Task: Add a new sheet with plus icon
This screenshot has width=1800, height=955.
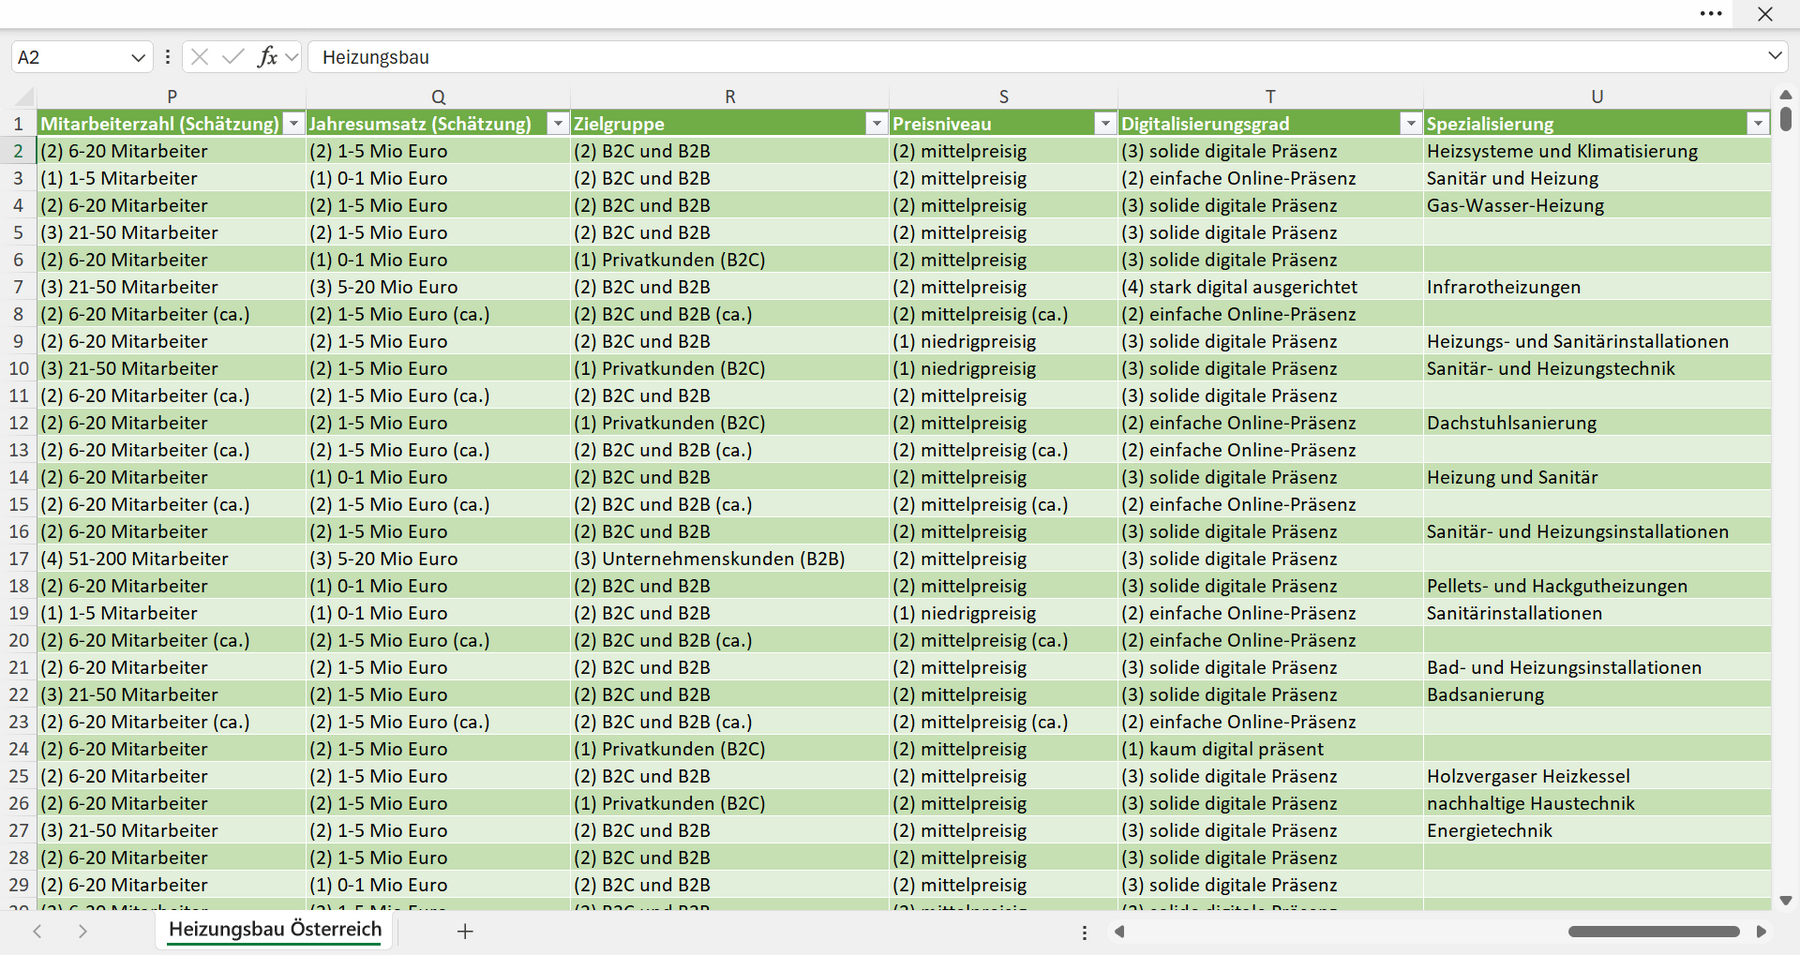Action: [x=465, y=931]
